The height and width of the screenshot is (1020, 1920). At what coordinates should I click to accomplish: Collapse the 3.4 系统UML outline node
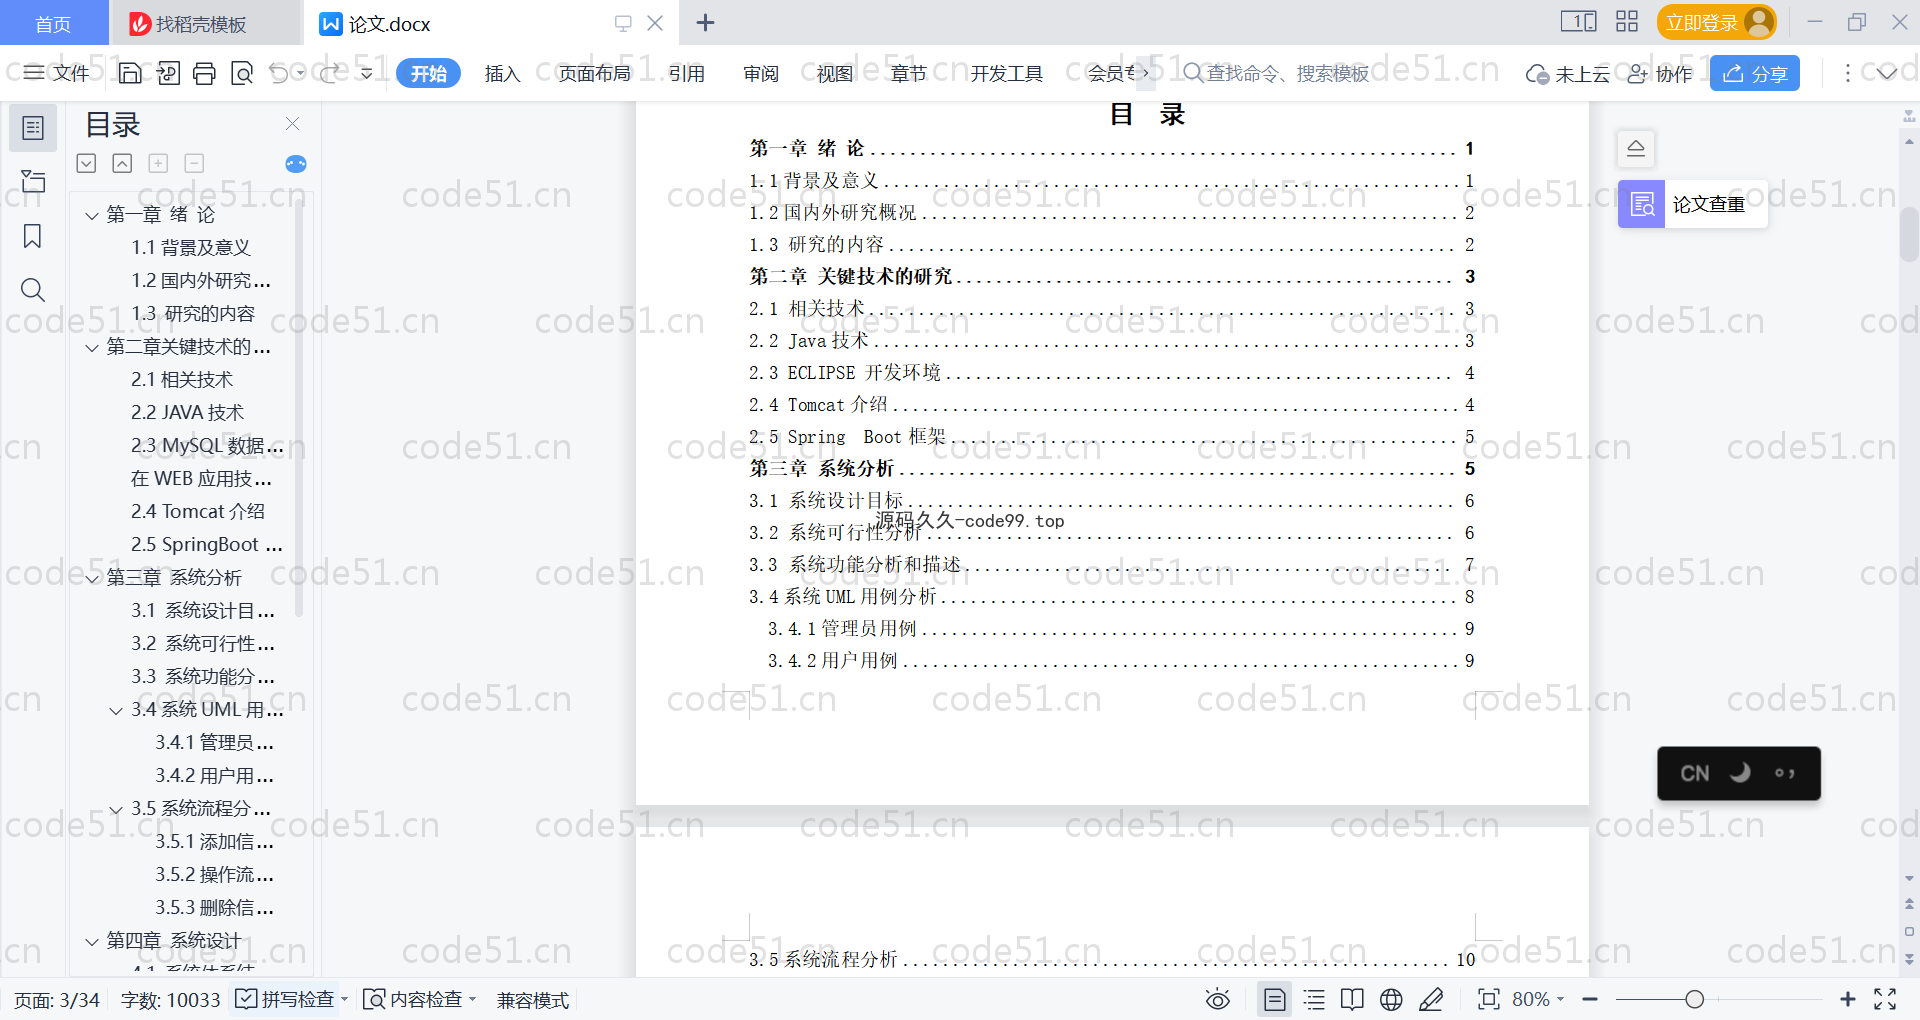pos(116,710)
